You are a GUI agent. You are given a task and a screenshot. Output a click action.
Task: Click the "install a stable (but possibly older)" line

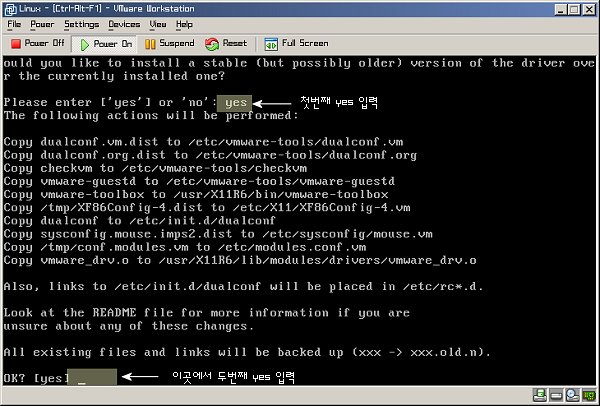[299, 63]
